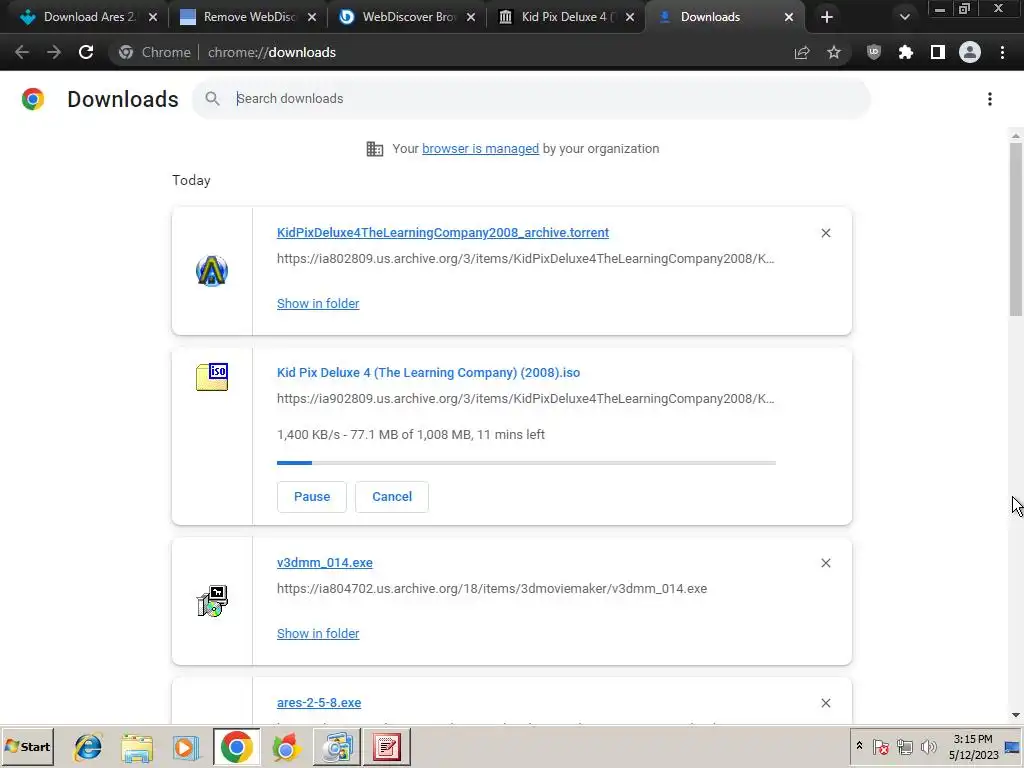Open the ares-2-5-8.exe file link
Viewport: 1024px width, 768px height.
tap(319, 703)
